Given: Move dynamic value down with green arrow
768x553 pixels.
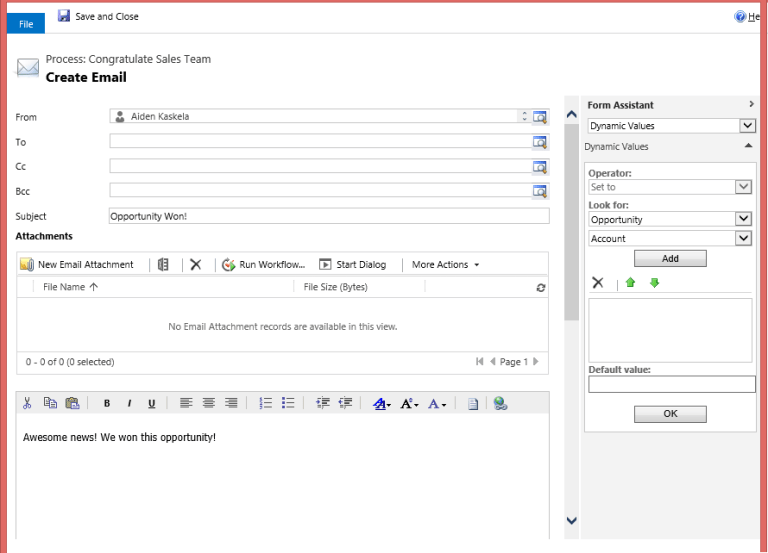Looking at the screenshot, I should 654,283.
